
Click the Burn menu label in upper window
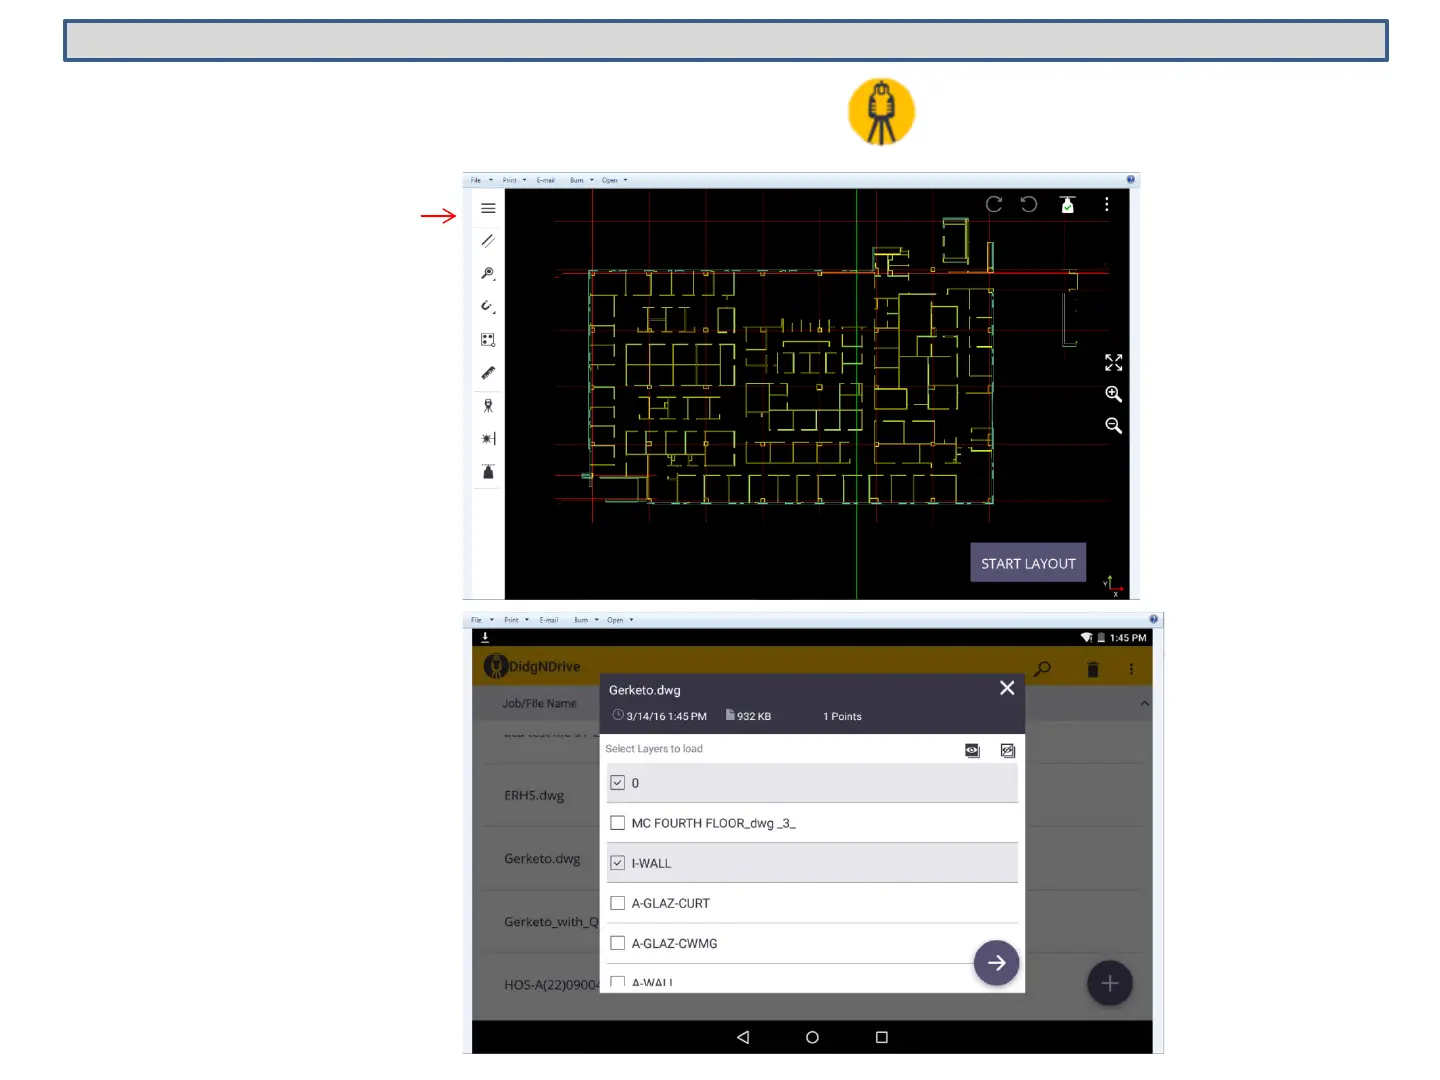pyautogui.click(x=577, y=180)
